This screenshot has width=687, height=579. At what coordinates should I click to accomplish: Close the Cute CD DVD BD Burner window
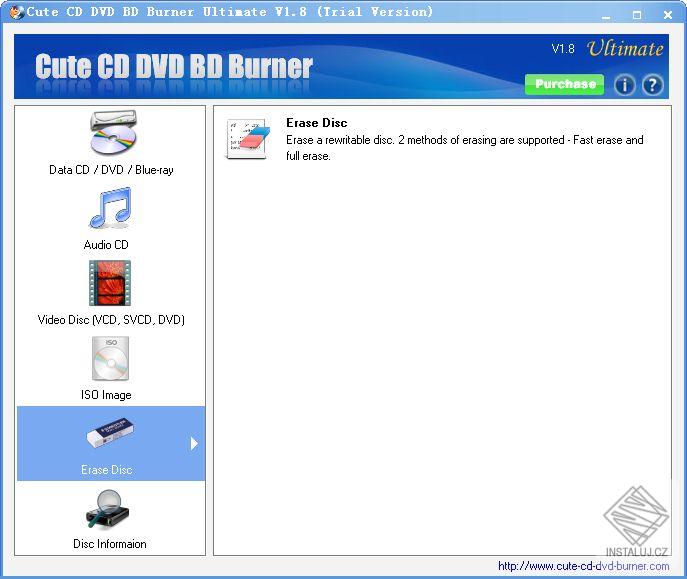pos(668,15)
